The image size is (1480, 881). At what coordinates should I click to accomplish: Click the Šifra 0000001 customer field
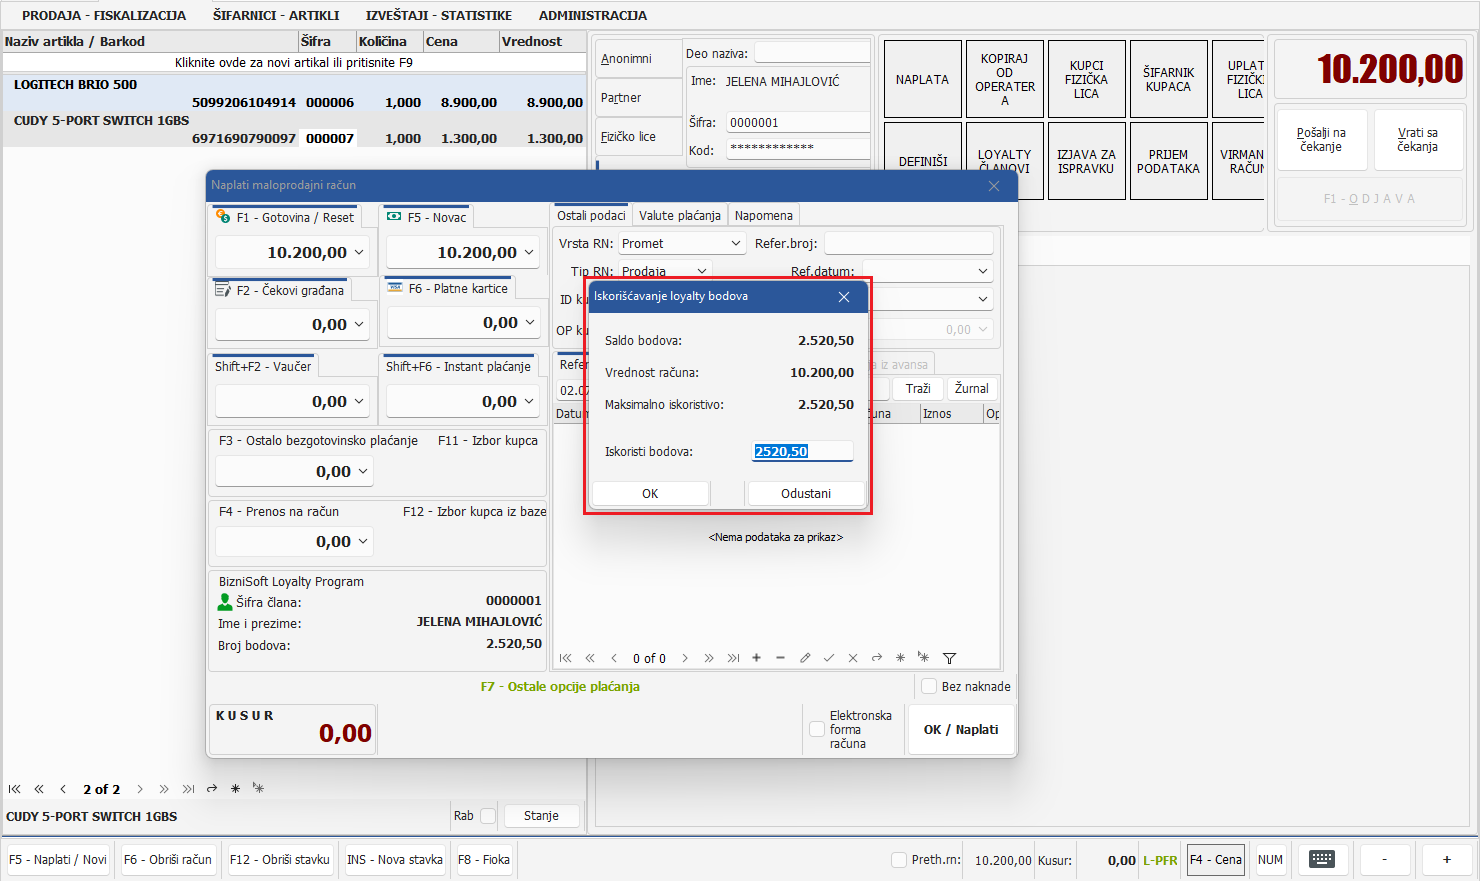798,123
